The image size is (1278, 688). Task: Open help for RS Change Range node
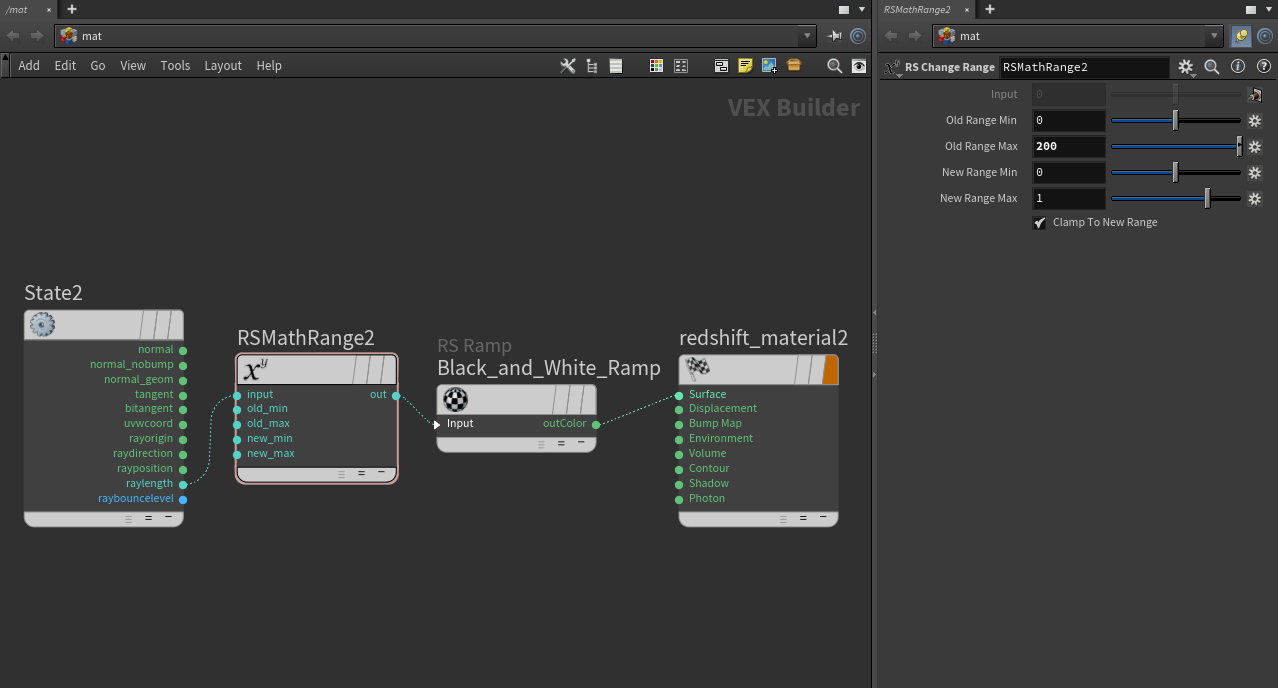pyautogui.click(x=1262, y=67)
